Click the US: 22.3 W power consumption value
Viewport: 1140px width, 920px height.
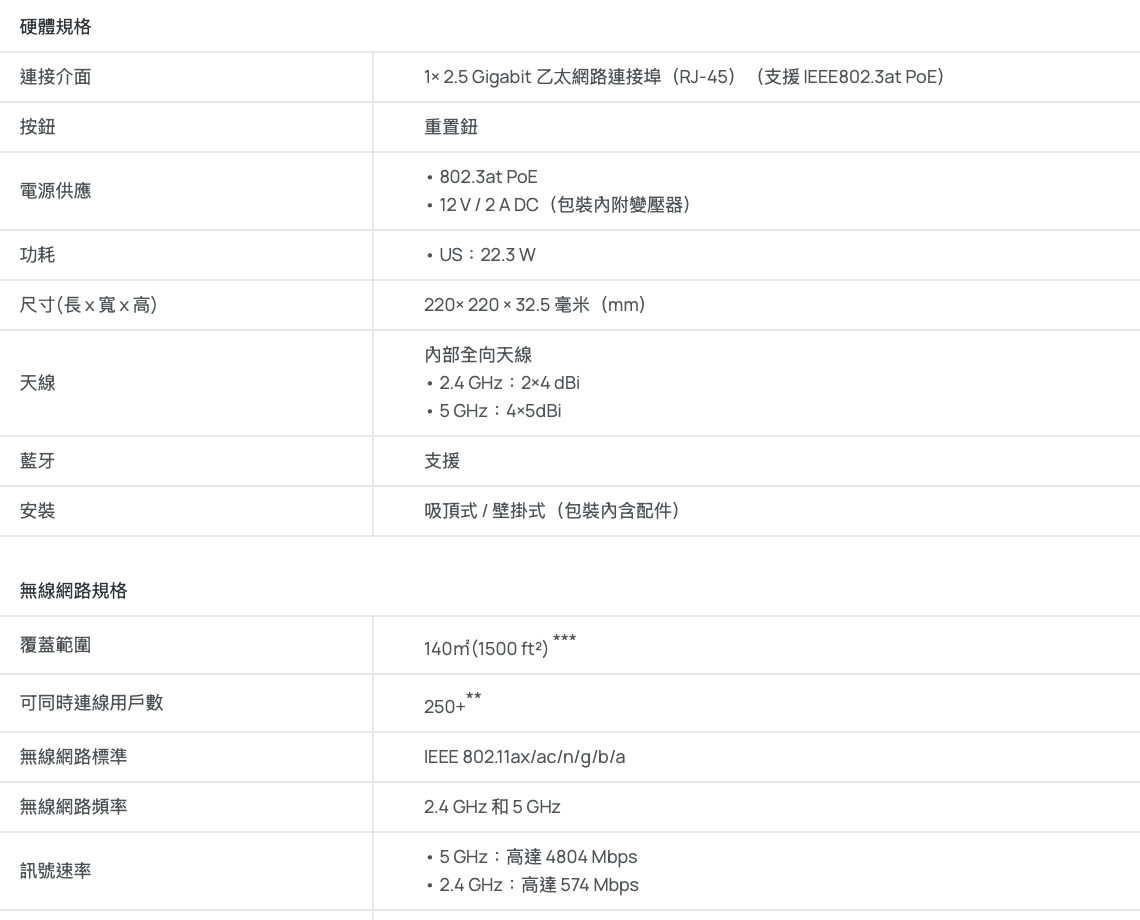pyautogui.click(x=487, y=256)
